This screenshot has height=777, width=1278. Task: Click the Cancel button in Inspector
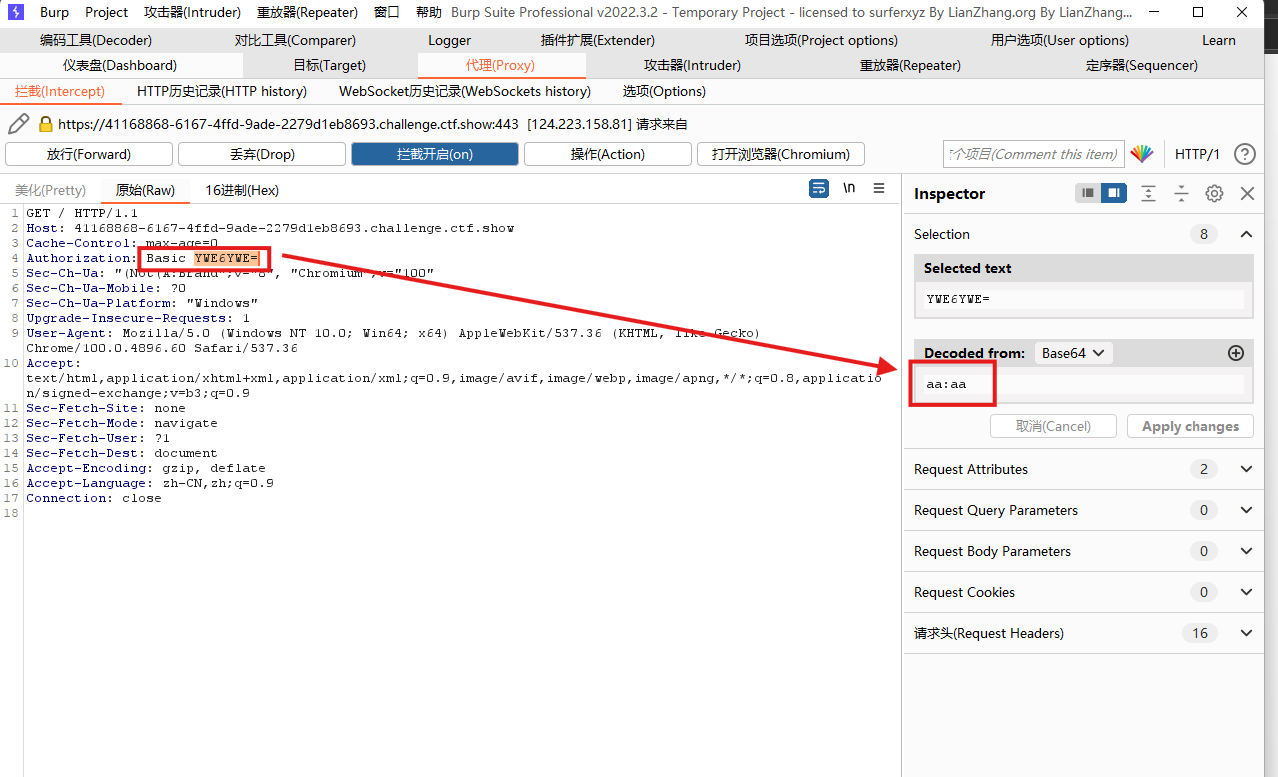point(1053,426)
